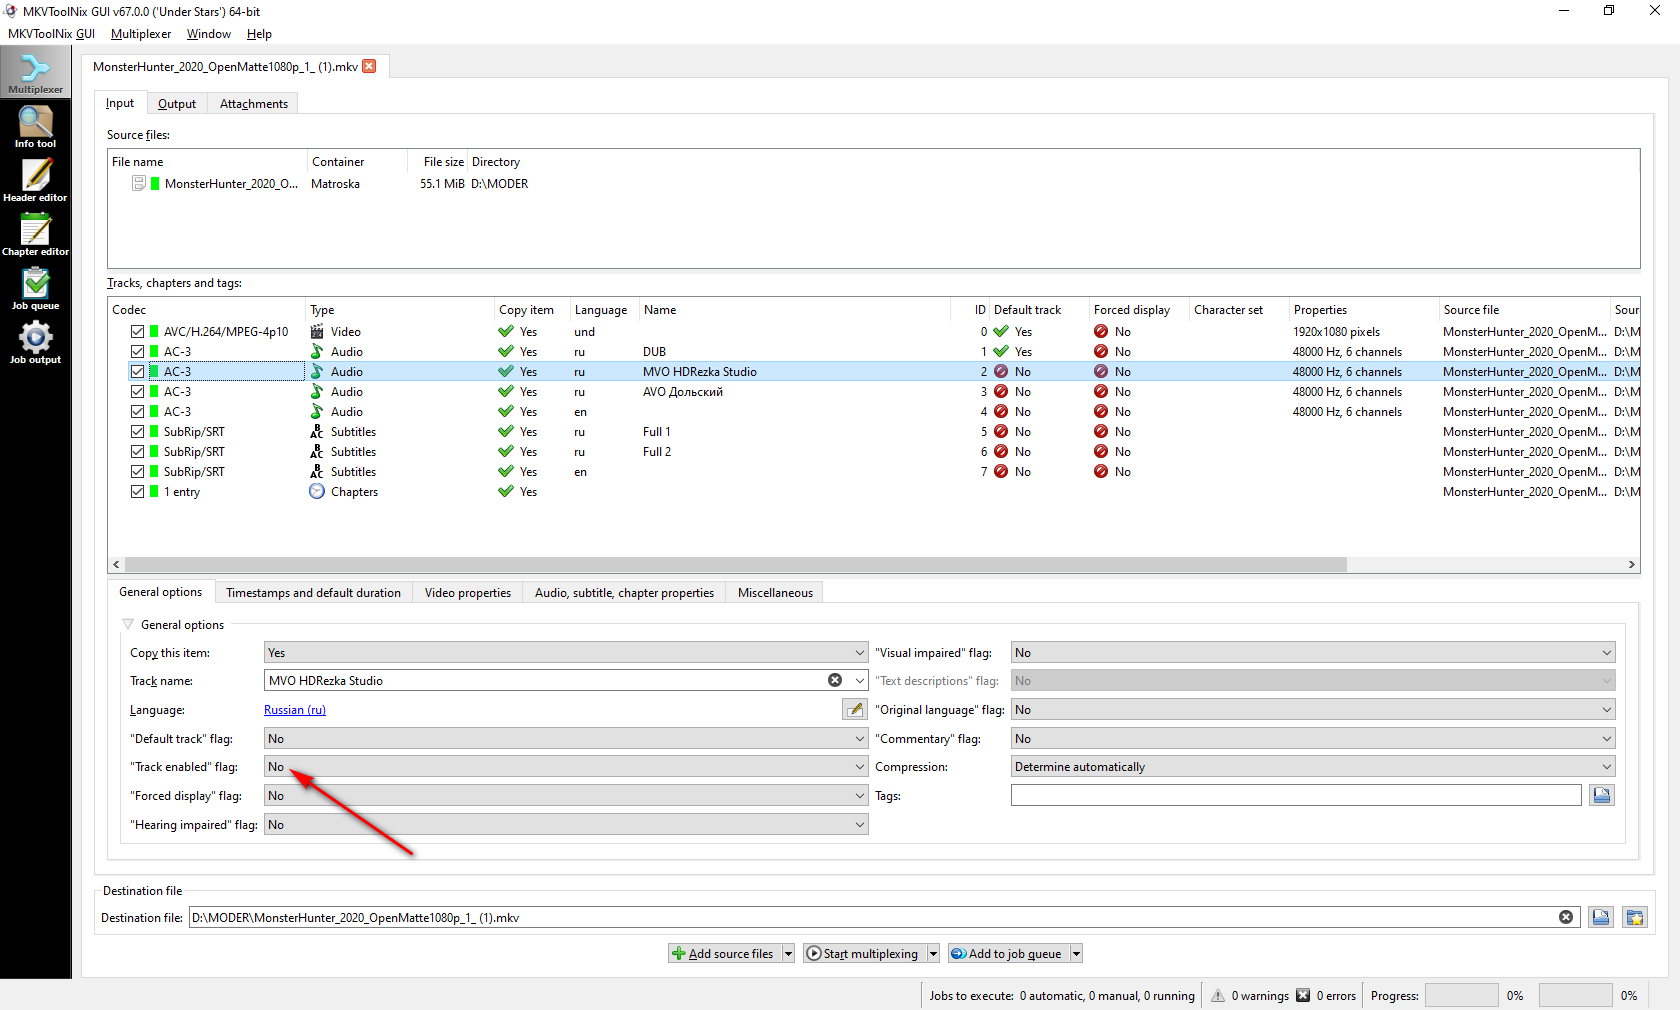
Task: Open the Original language flag dropdown
Action: pyautogui.click(x=1313, y=709)
